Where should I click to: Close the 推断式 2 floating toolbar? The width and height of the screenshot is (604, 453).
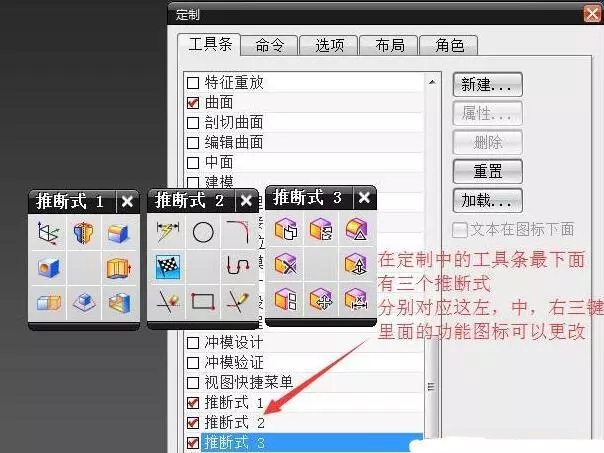247,202
